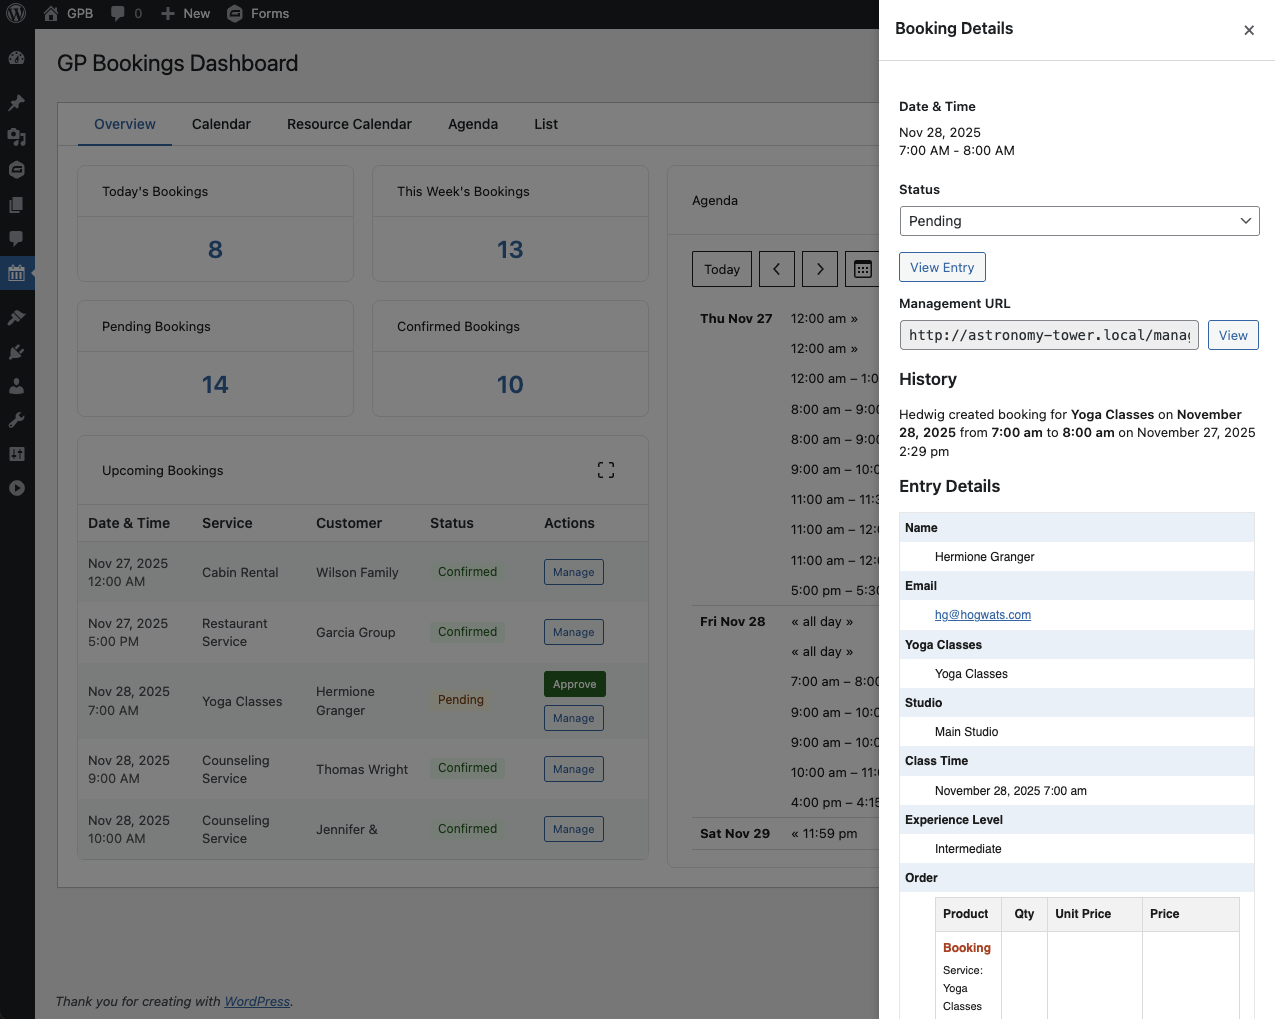This screenshot has height=1019, width=1275.
Task: Go to previous agenda period arrow
Action: pyautogui.click(x=777, y=269)
